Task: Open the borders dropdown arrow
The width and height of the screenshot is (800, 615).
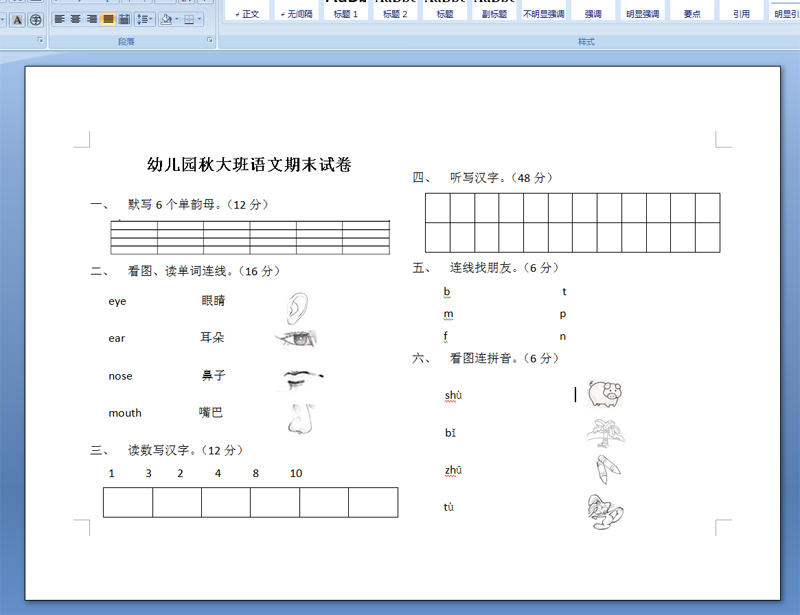Action: [199, 19]
